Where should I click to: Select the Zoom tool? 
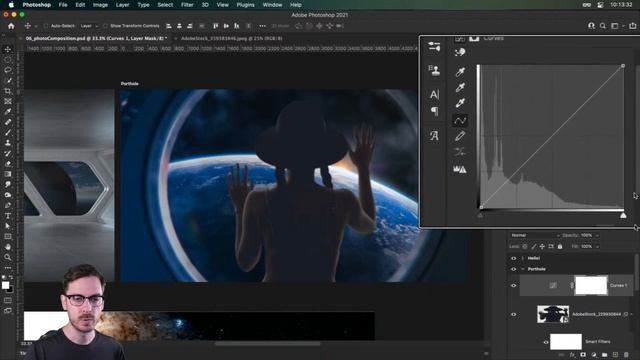coord(8,257)
